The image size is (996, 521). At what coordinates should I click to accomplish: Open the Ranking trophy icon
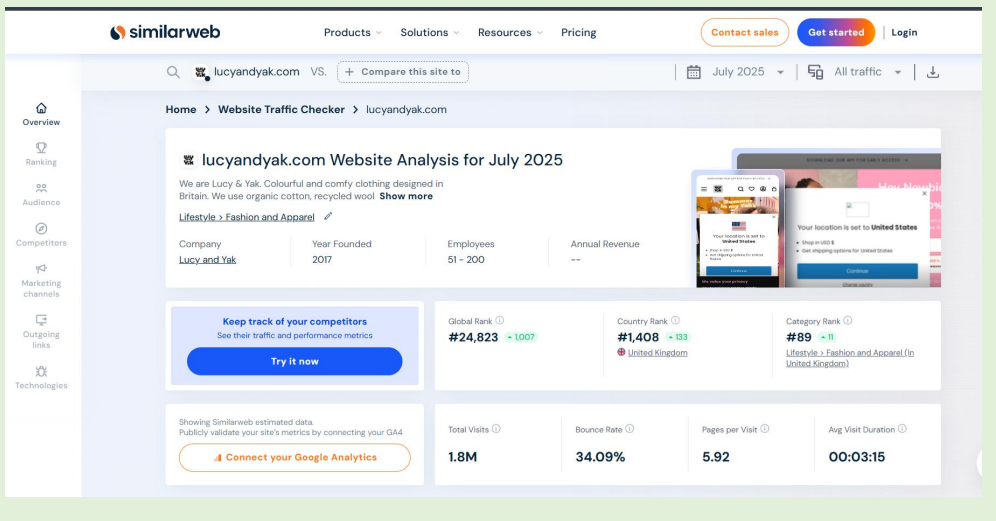point(41,148)
